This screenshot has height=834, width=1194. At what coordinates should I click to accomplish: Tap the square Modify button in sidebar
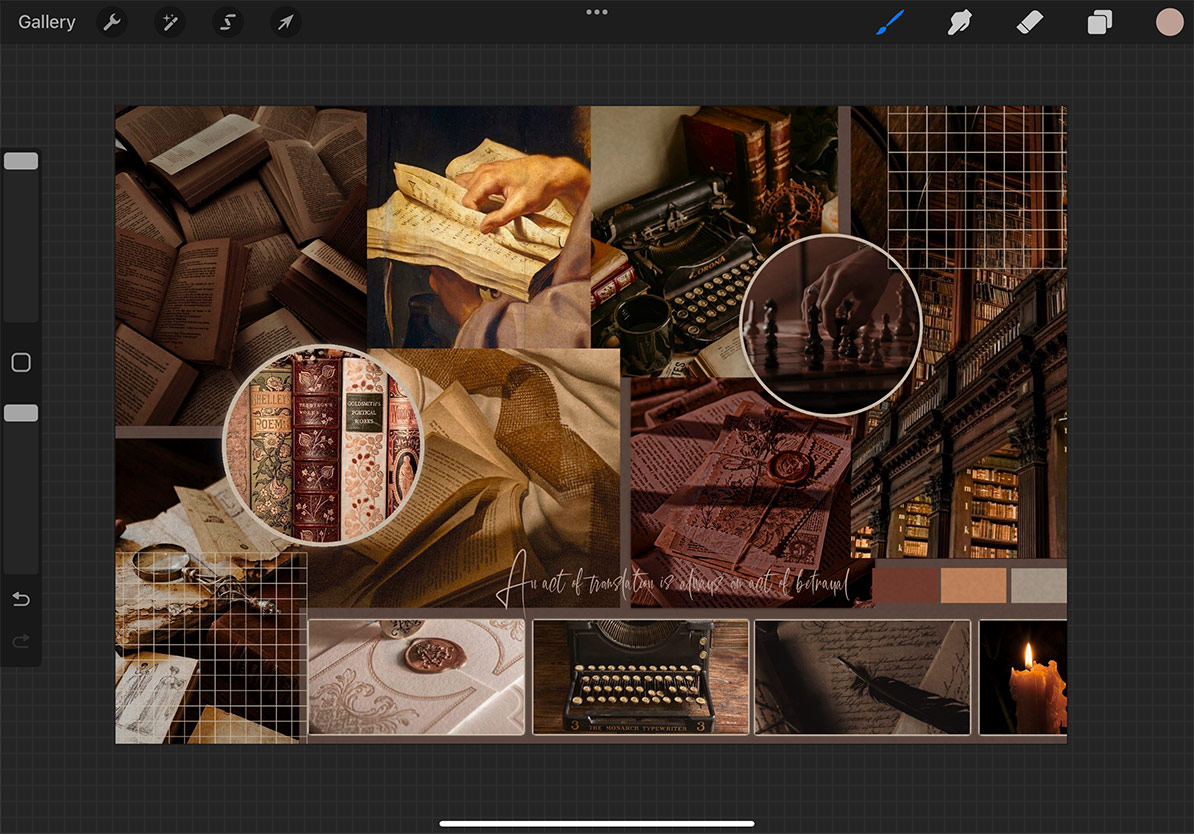[21, 363]
